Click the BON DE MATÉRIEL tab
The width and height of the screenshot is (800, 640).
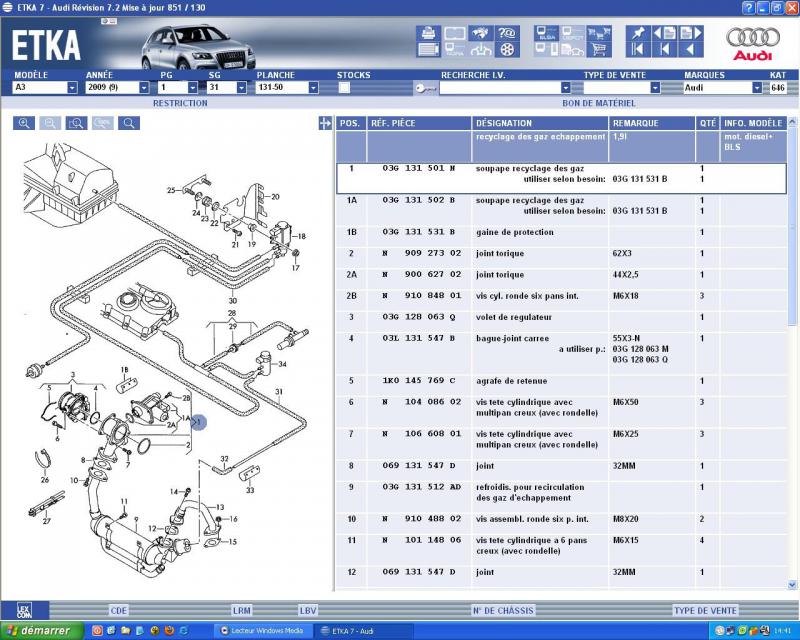[x=599, y=103]
